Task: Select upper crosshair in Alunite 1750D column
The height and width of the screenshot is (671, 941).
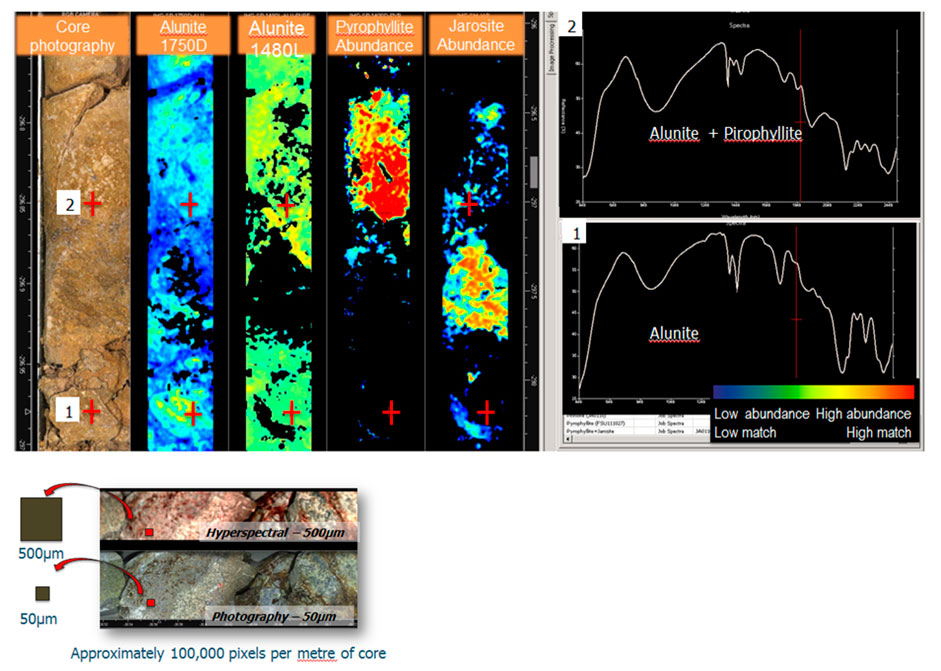Action: tap(189, 206)
